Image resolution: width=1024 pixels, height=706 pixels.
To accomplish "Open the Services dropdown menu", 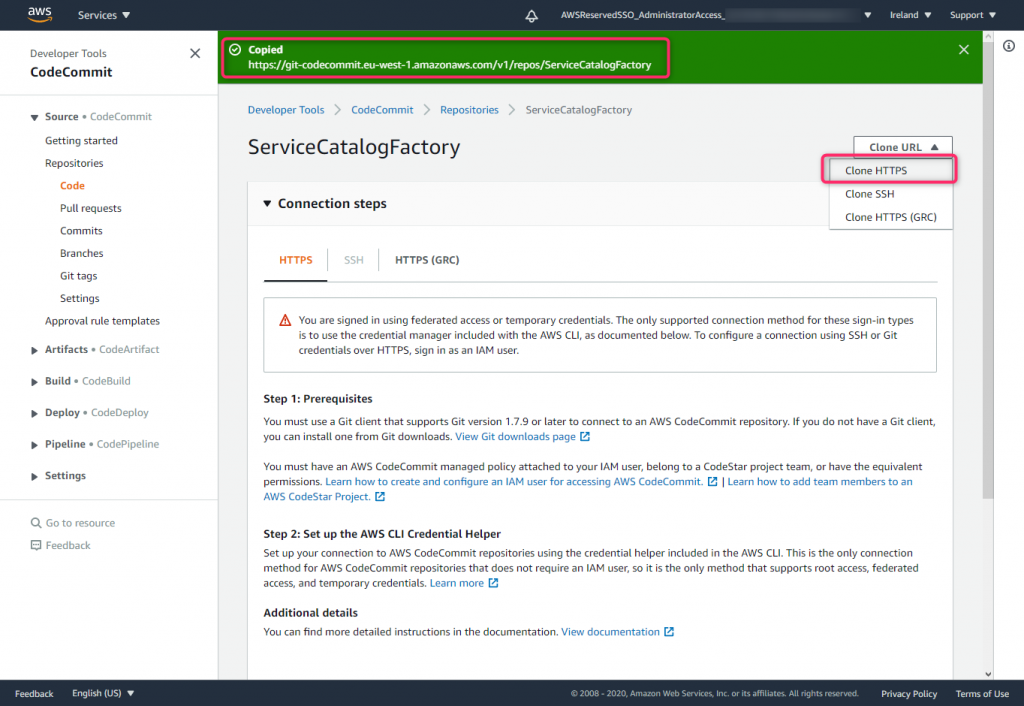I will click(x=104, y=15).
